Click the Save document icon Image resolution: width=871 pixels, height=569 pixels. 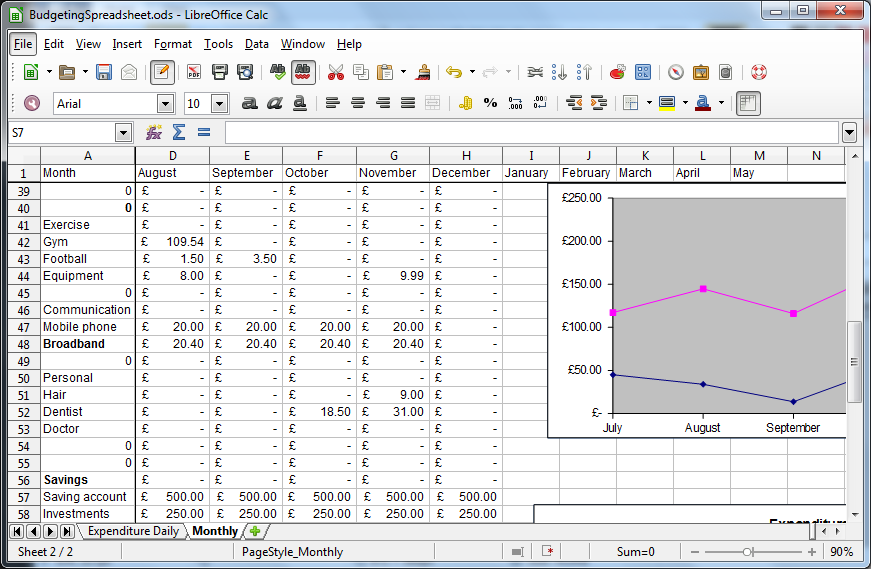point(104,72)
